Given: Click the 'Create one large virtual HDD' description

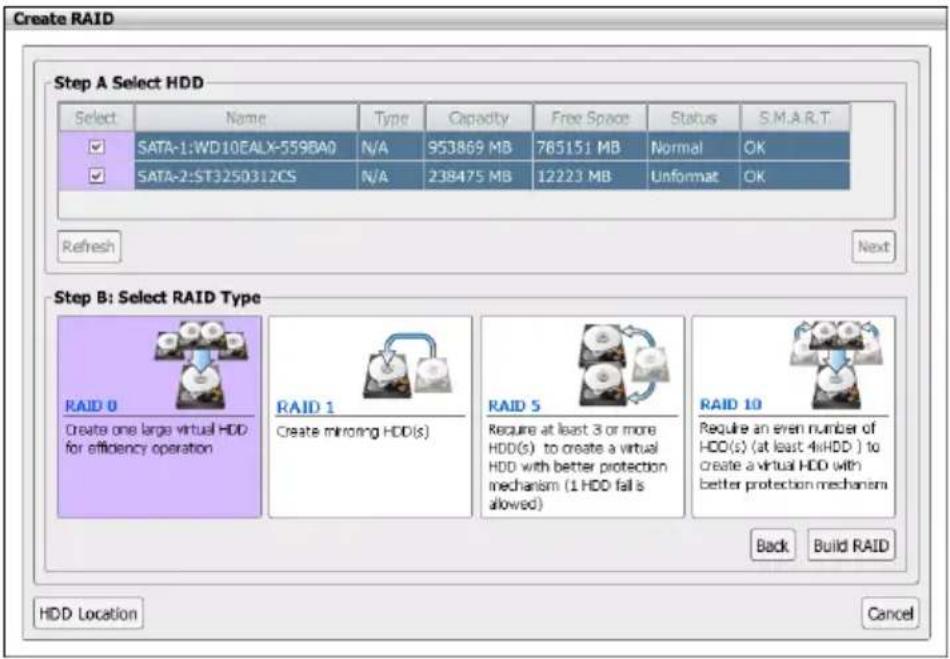Looking at the screenshot, I should coord(156,439).
